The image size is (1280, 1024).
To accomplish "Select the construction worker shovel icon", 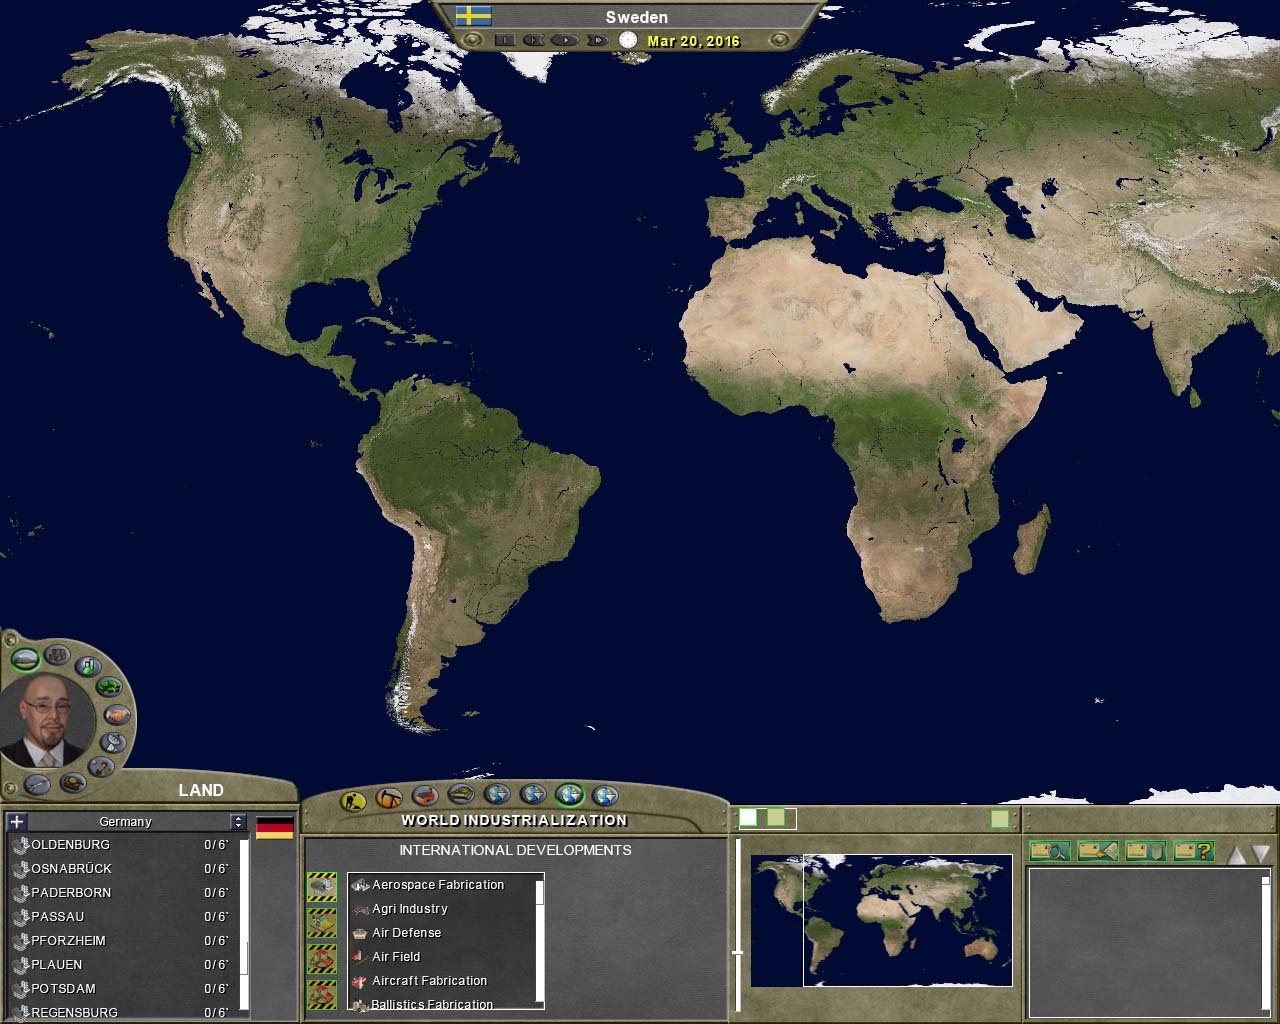I will click(353, 801).
